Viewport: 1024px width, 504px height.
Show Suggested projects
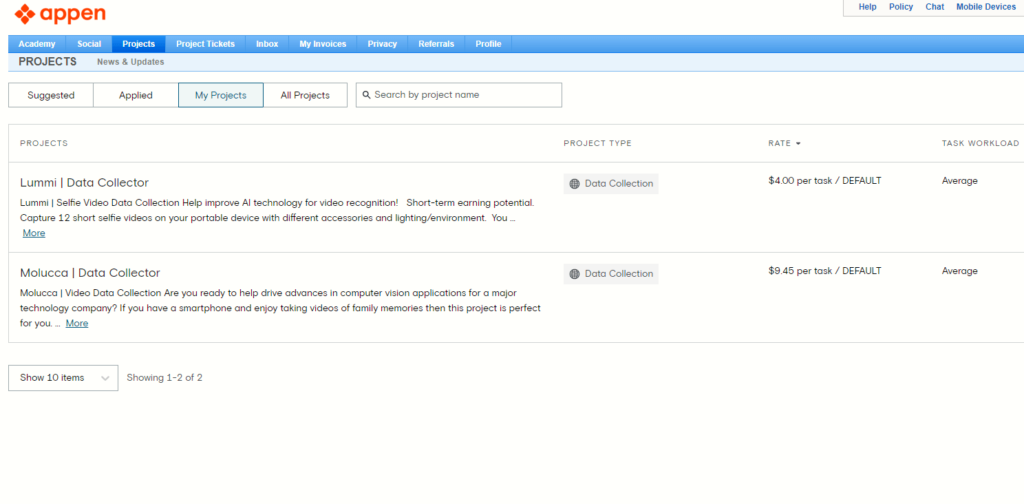tap(51, 95)
